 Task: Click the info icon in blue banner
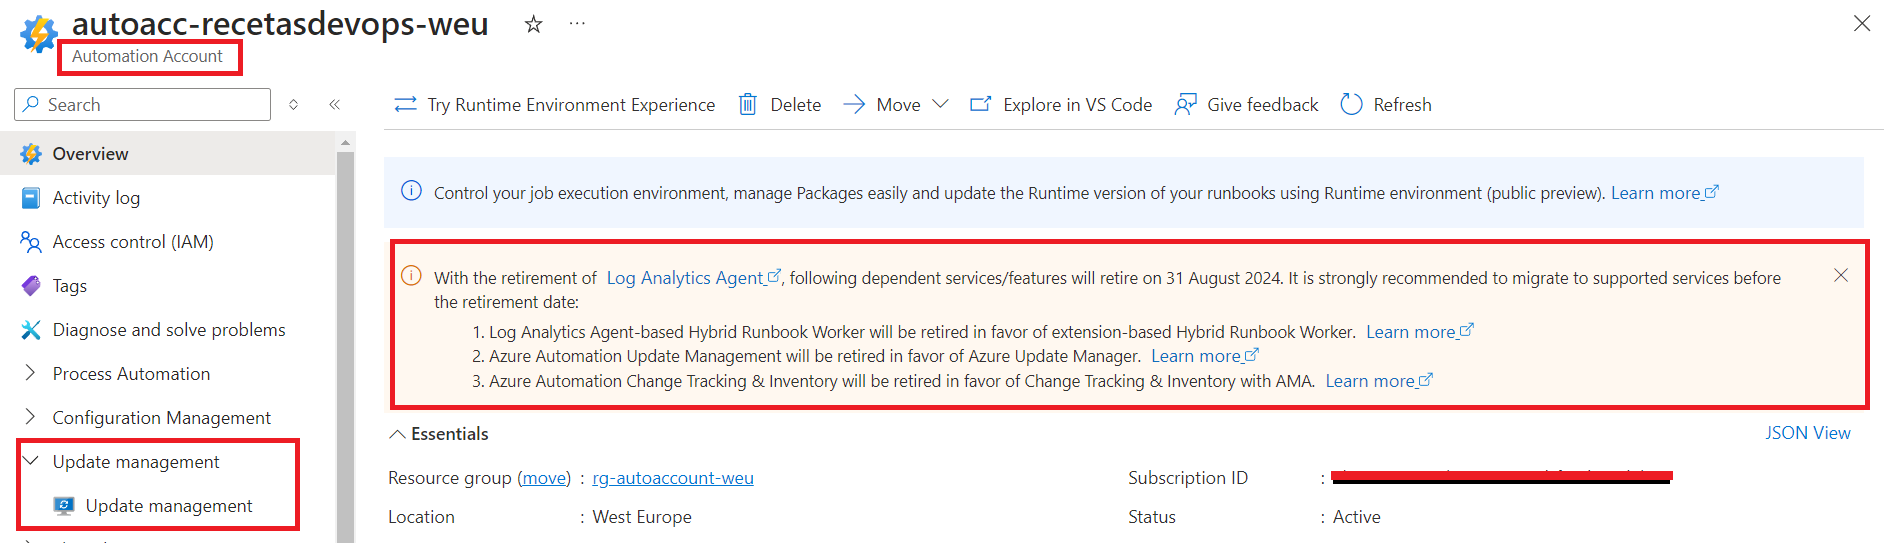pyautogui.click(x=411, y=191)
